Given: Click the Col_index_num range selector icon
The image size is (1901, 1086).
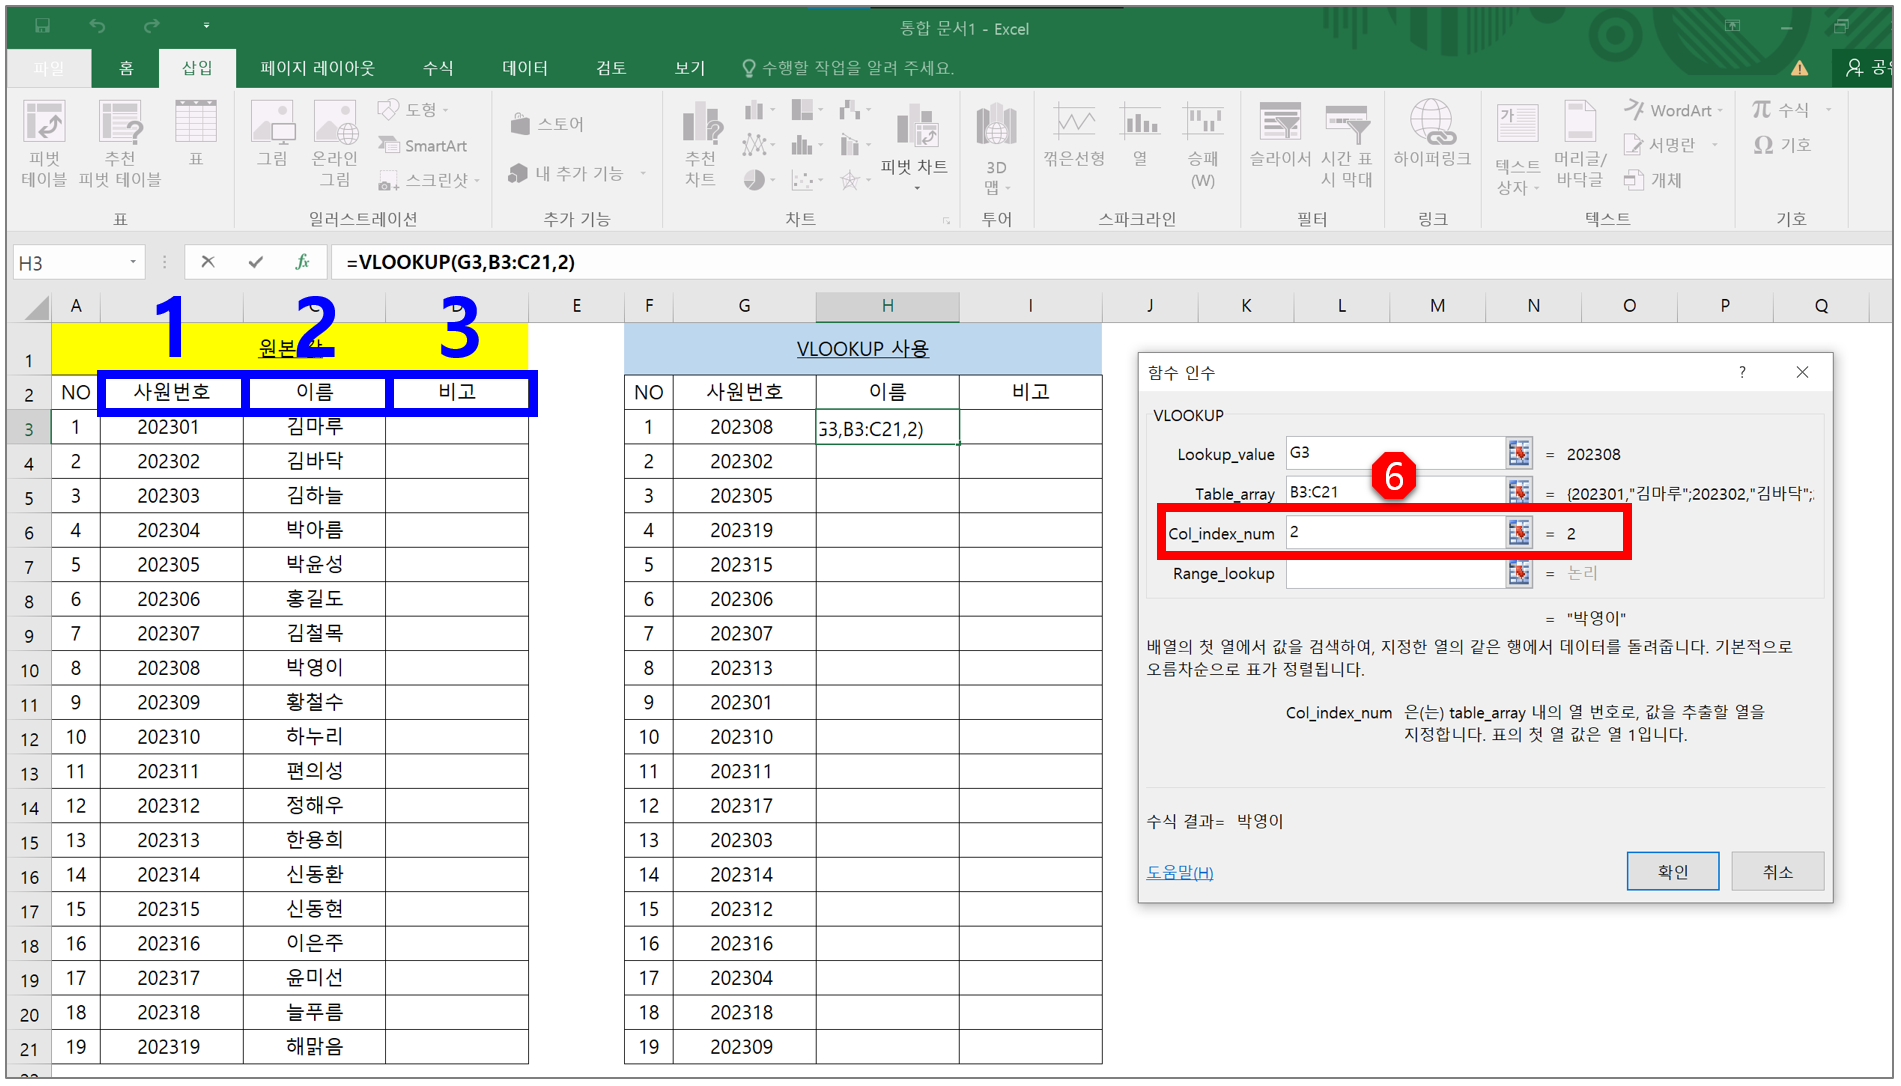Looking at the screenshot, I should [1519, 532].
